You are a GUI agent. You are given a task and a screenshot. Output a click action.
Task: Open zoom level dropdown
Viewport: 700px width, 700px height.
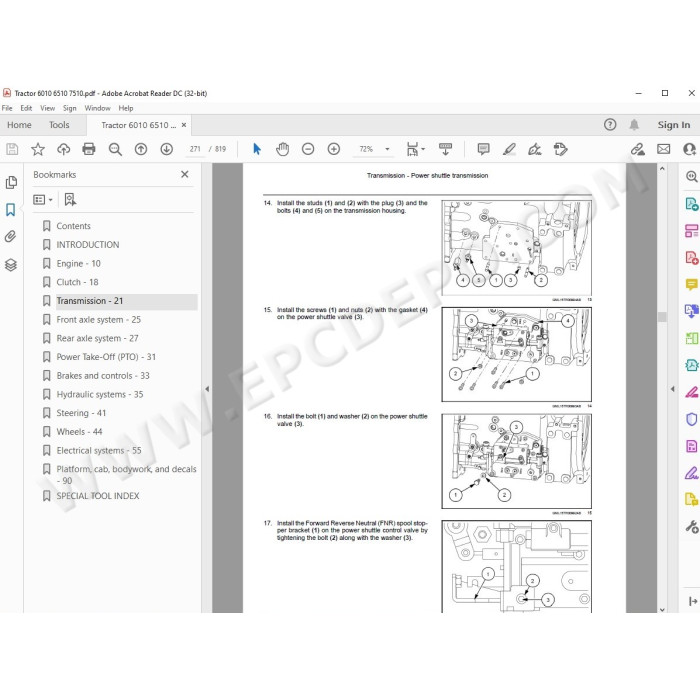point(388,149)
